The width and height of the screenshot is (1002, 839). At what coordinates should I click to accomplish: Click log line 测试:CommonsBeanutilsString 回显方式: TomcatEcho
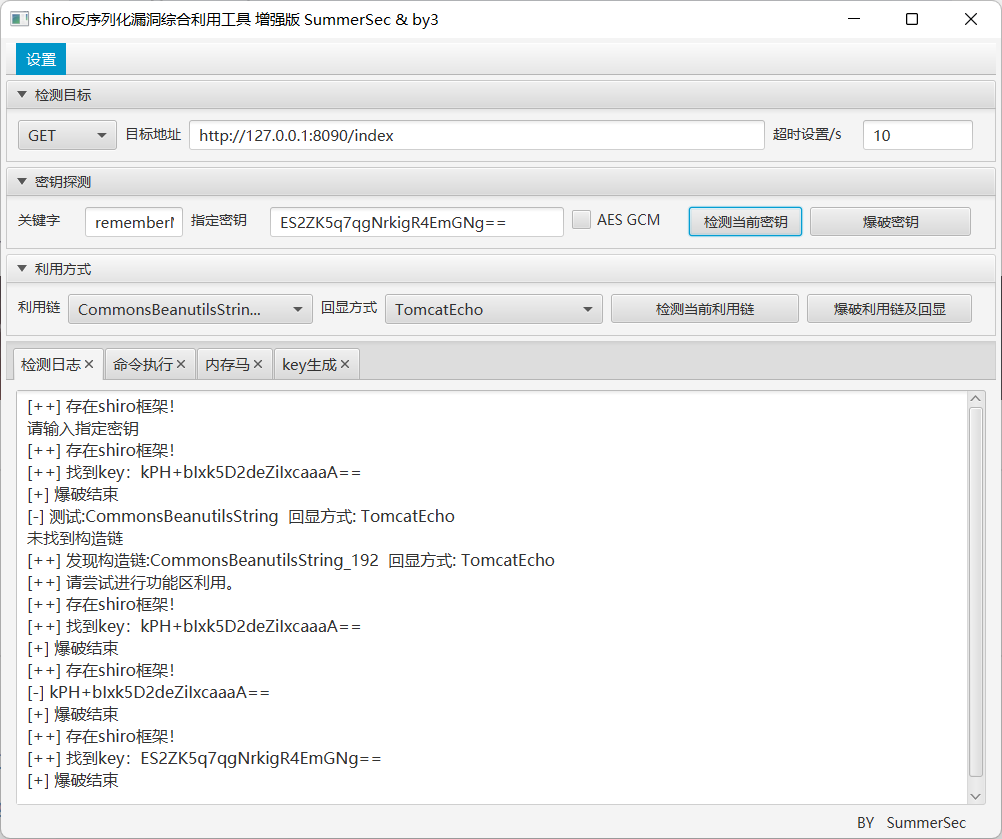(x=241, y=516)
